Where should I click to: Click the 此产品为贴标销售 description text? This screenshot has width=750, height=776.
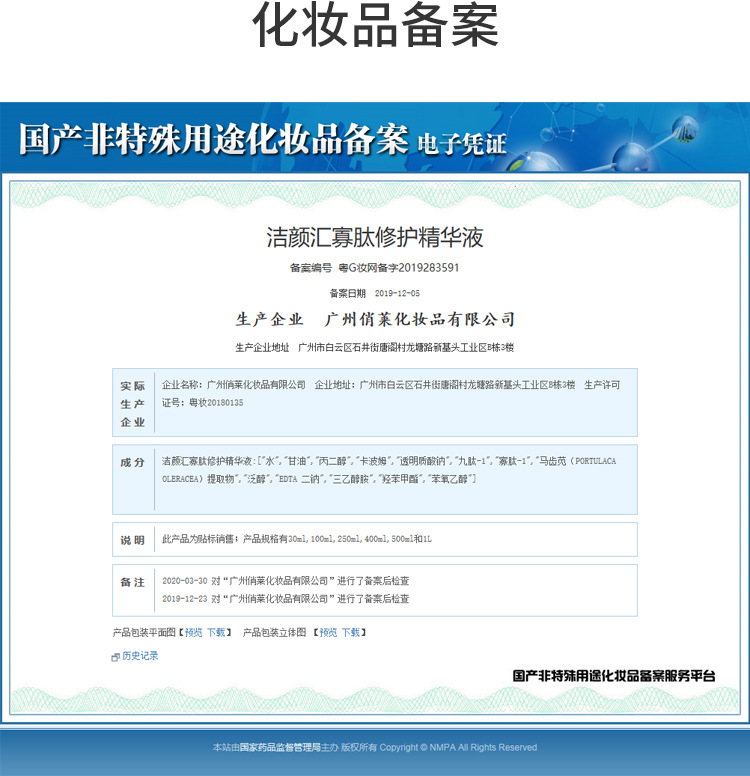(x=297, y=539)
